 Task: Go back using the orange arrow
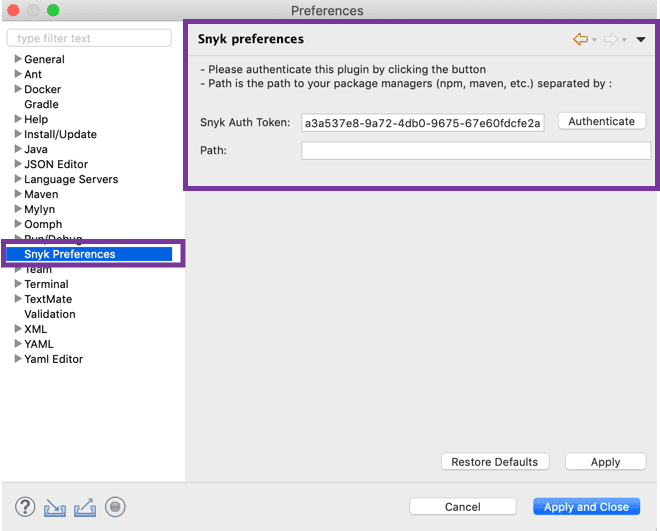pyautogui.click(x=580, y=39)
